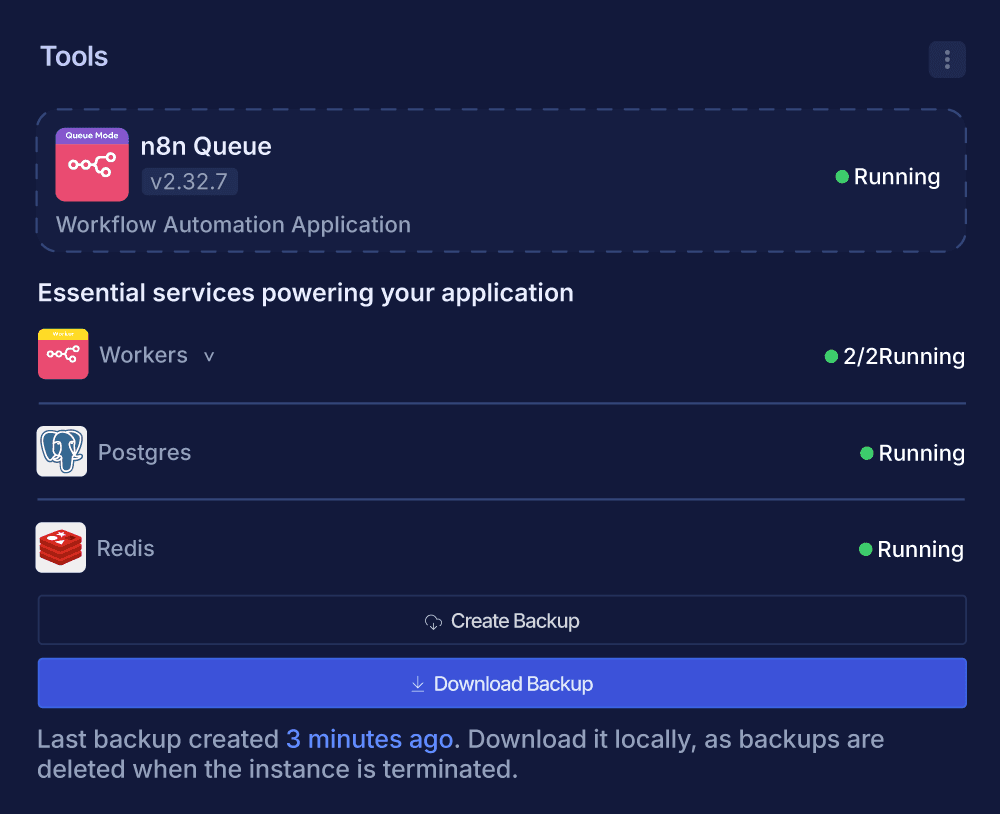Click the Workflow Automation Application description

233,225
